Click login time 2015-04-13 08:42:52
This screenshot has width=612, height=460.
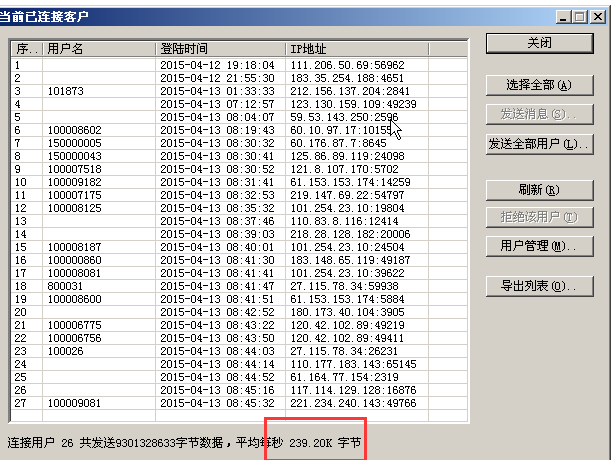pos(217,312)
